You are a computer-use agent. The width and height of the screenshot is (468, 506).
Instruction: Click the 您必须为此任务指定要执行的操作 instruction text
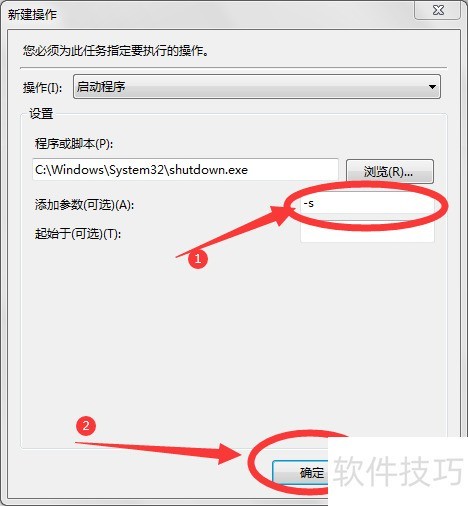coord(115,51)
